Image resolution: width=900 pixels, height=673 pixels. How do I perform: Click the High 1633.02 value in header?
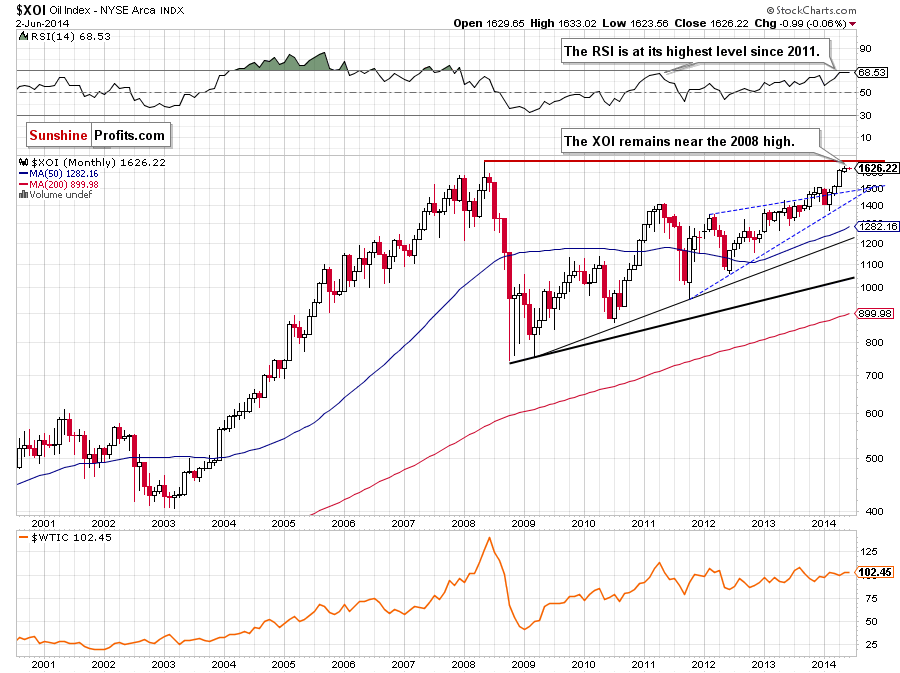(x=563, y=24)
